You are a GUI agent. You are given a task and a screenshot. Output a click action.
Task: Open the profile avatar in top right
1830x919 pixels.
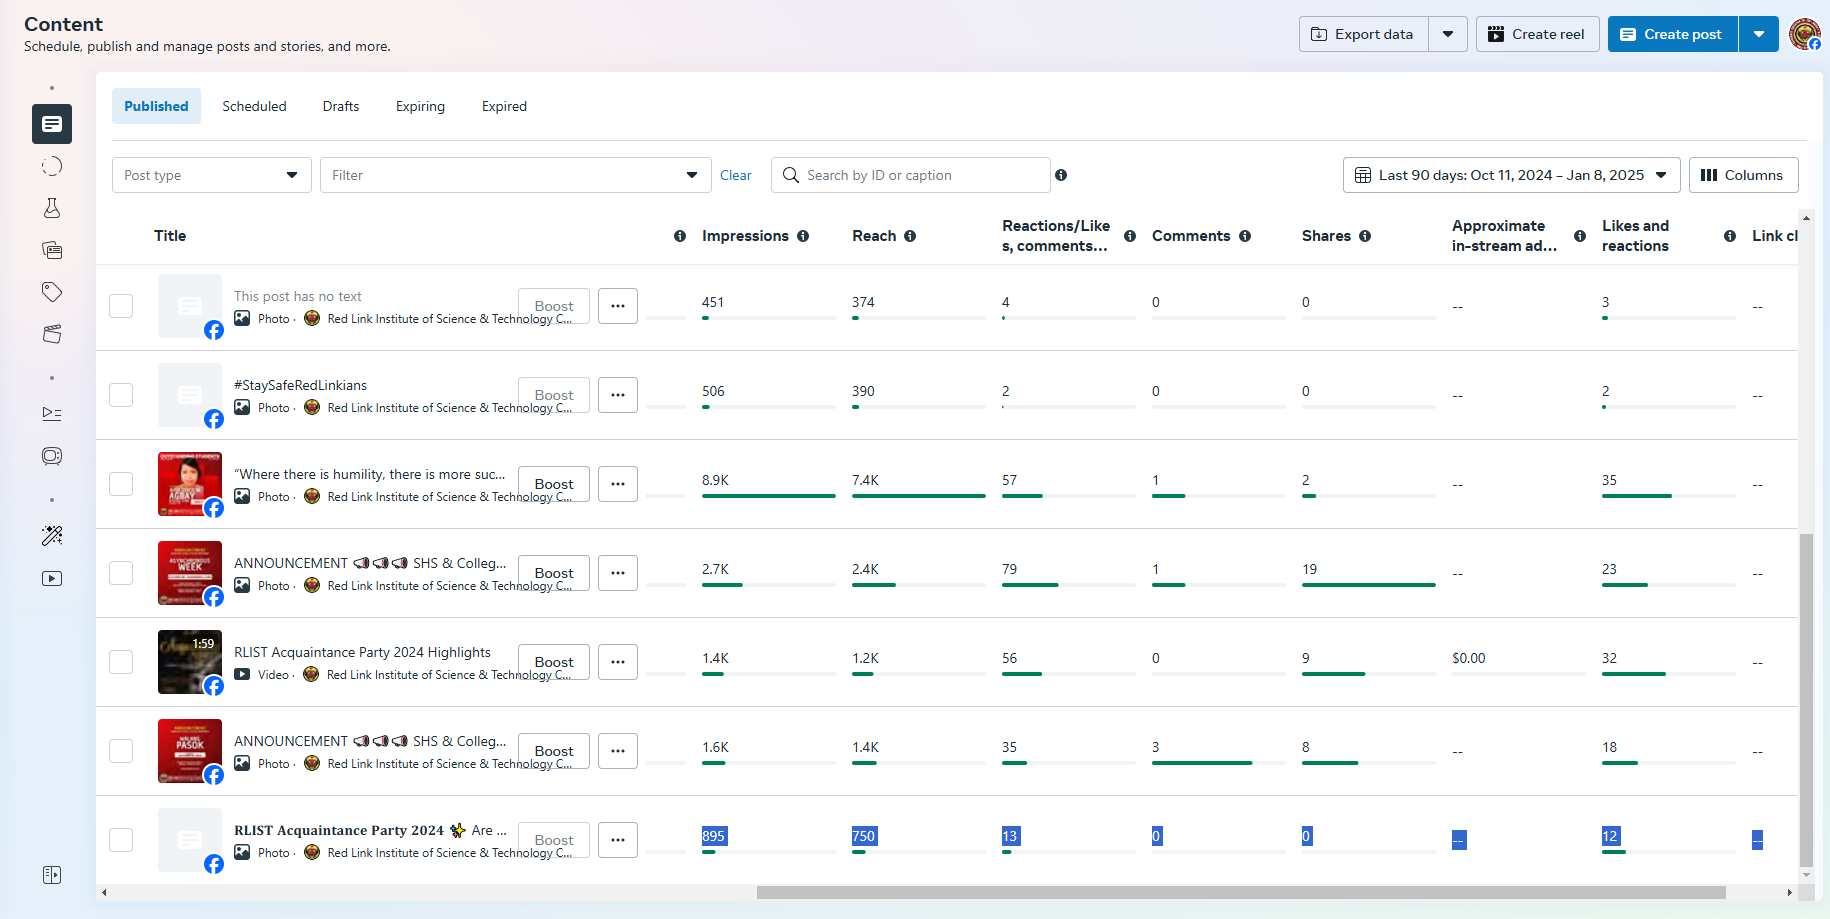1804,34
